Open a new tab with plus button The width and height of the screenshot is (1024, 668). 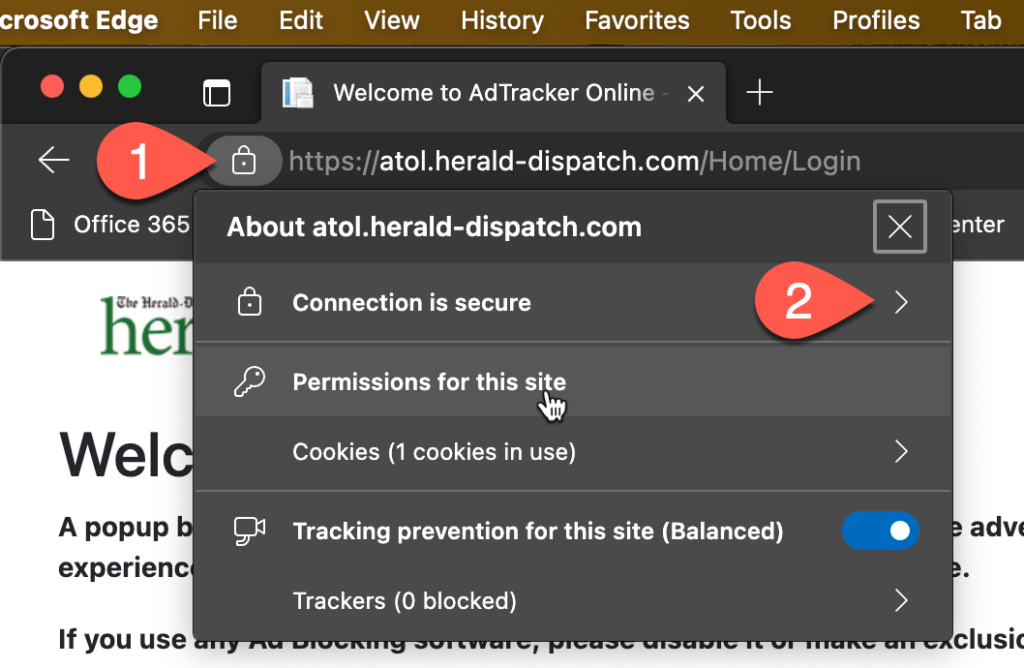pyautogui.click(x=760, y=93)
